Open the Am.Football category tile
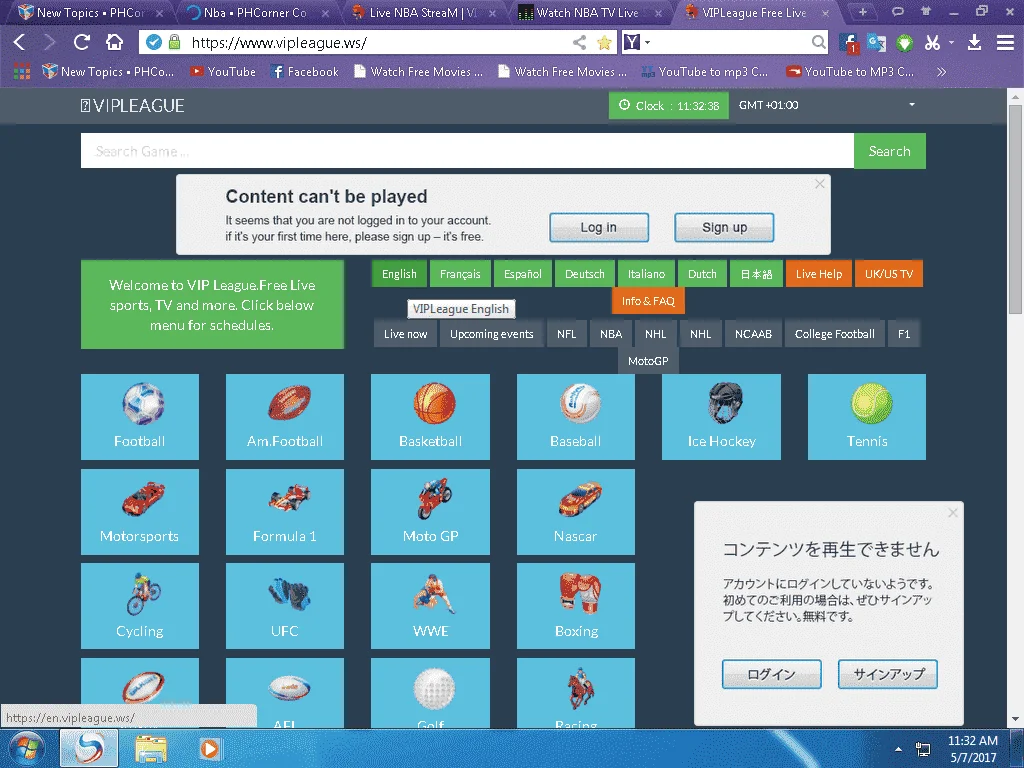The image size is (1024, 768). (x=285, y=417)
